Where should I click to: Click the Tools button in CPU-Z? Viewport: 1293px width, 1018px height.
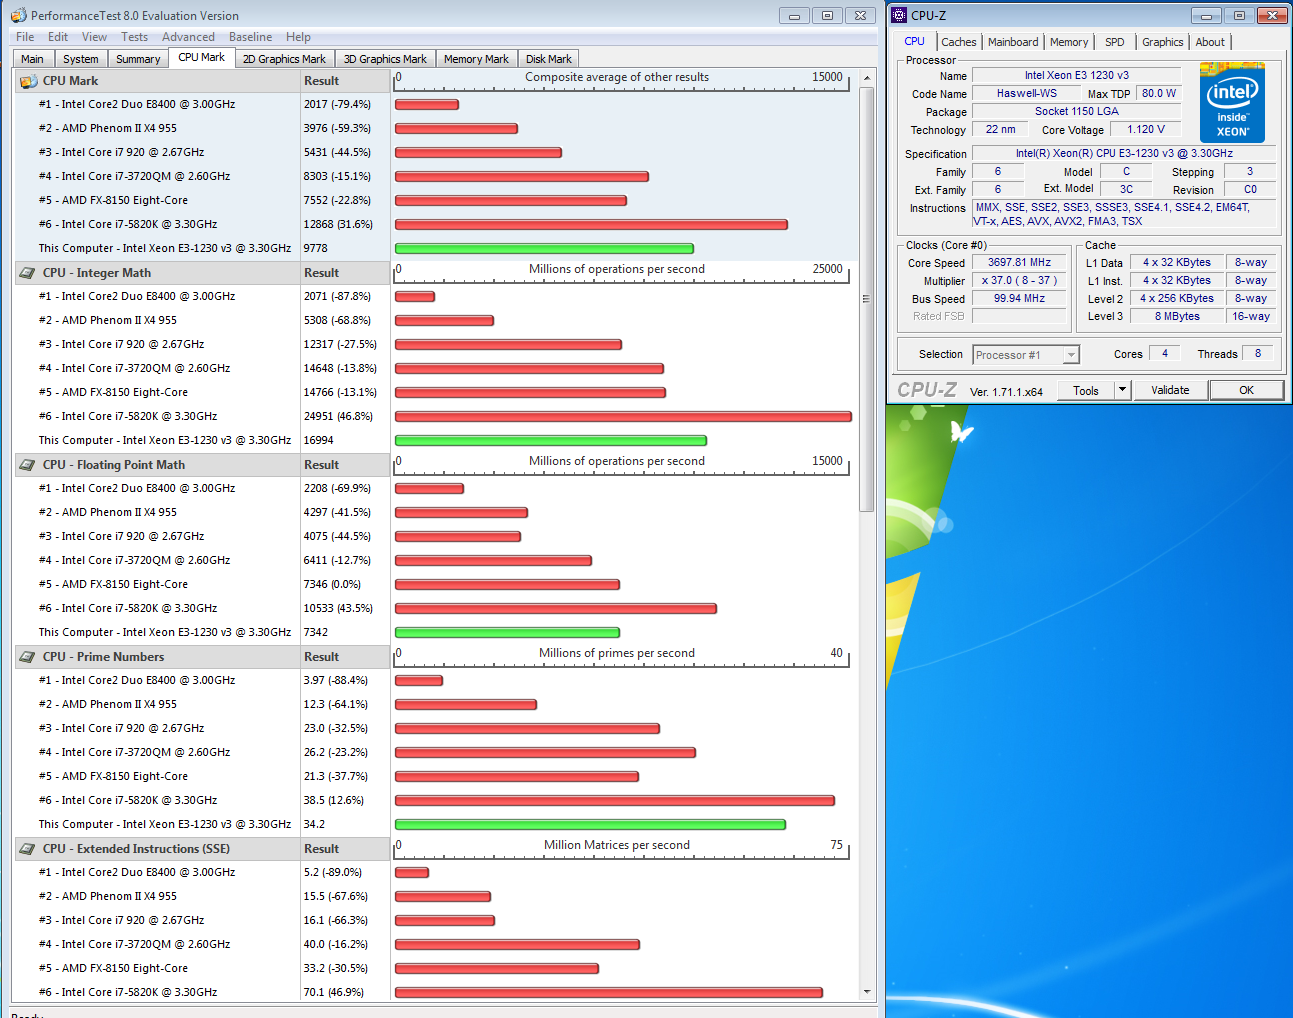pos(1086,391)
